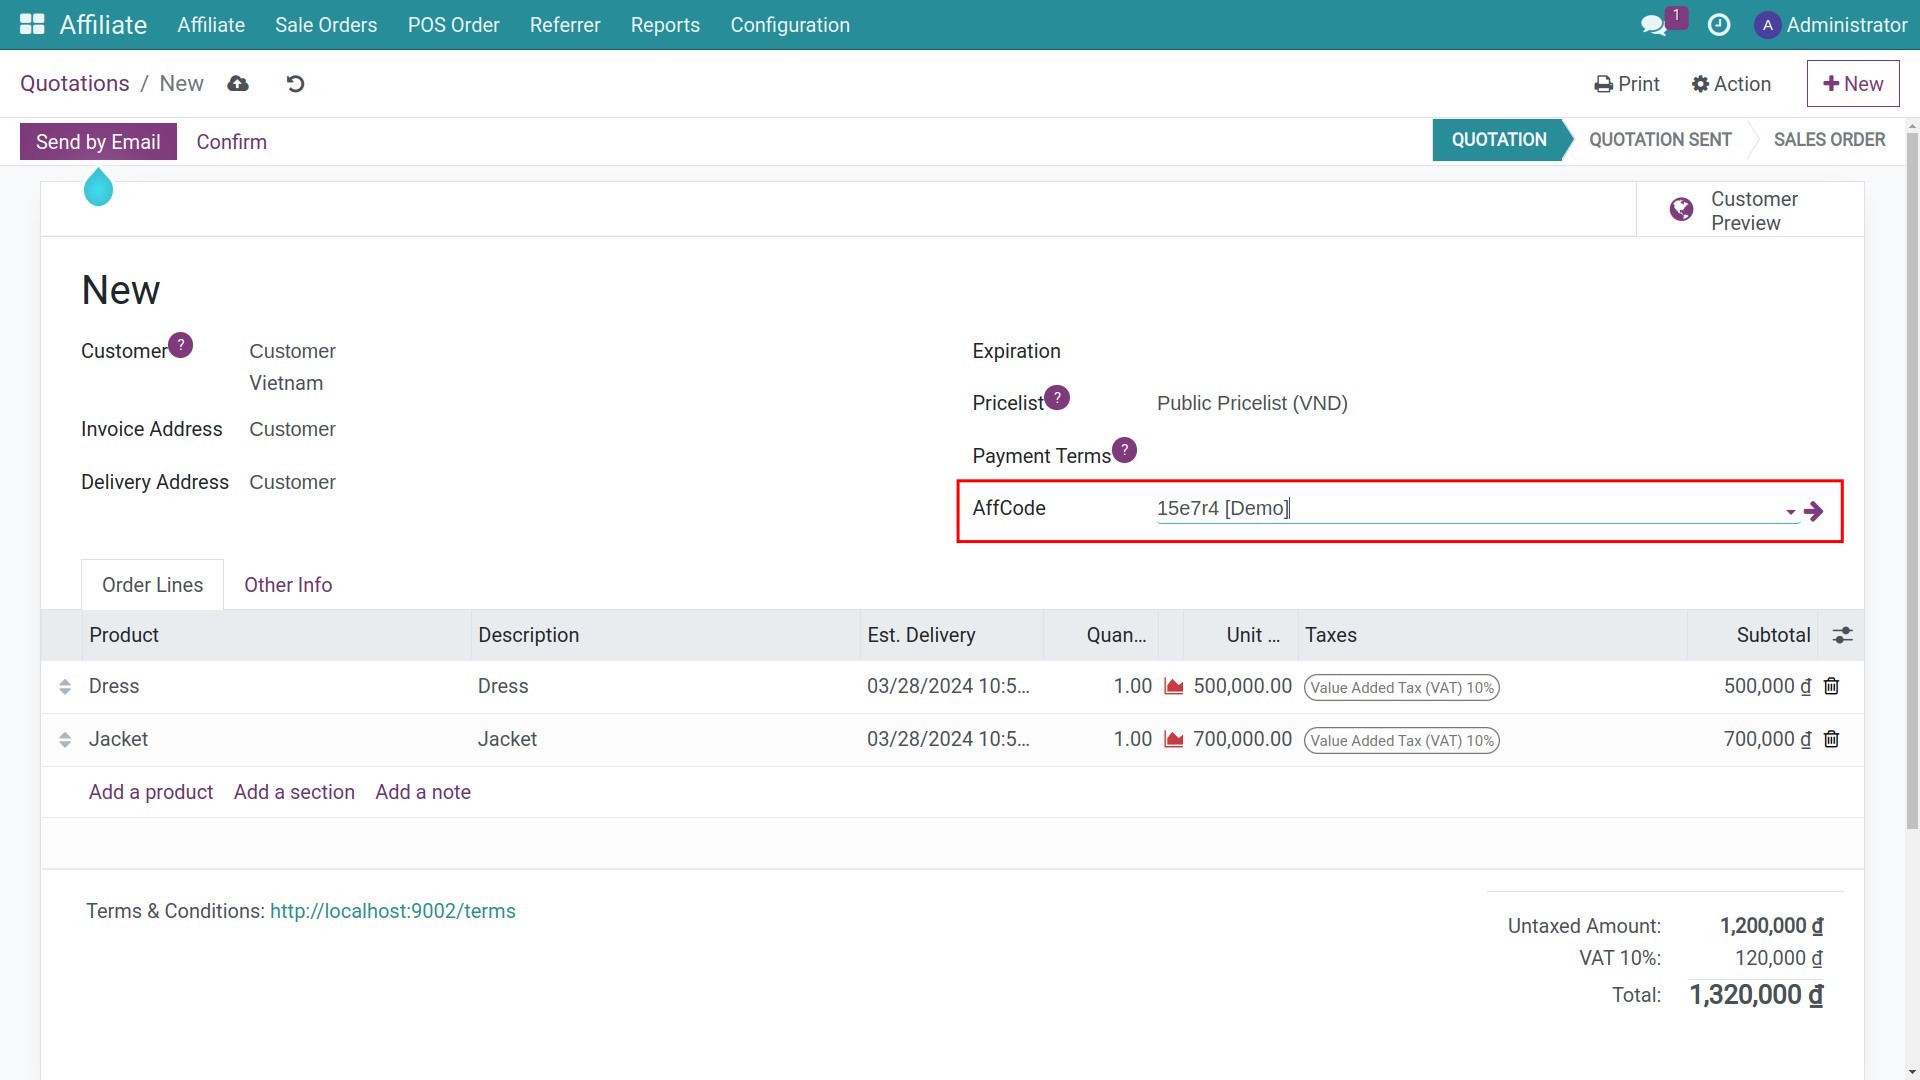Open the Affiliate menu

click(211, 25)
